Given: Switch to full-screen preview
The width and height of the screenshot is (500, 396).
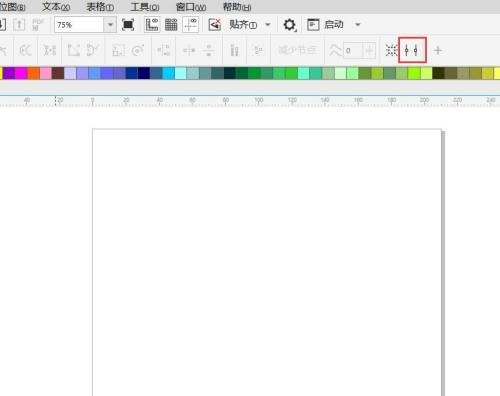Looking at the screenshot, I should [128, 25].
